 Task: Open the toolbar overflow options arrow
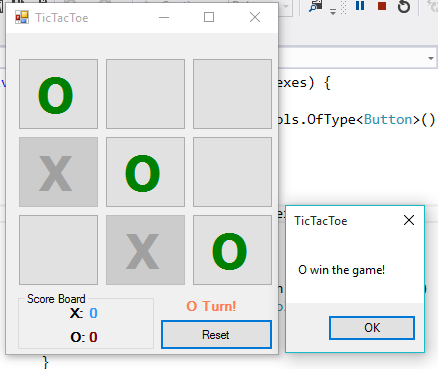point(333,12)
